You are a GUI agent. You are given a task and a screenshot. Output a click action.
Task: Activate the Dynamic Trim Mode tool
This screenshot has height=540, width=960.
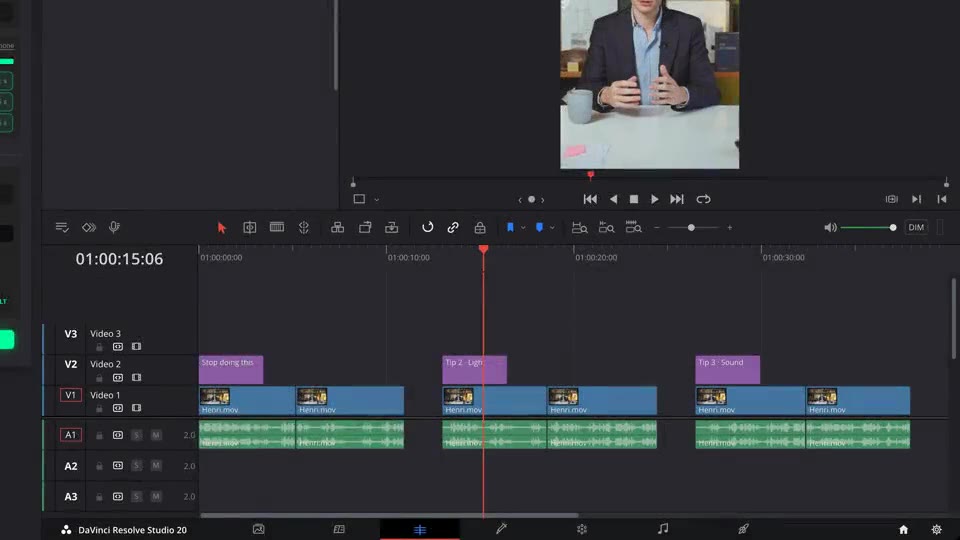(277, 227)
